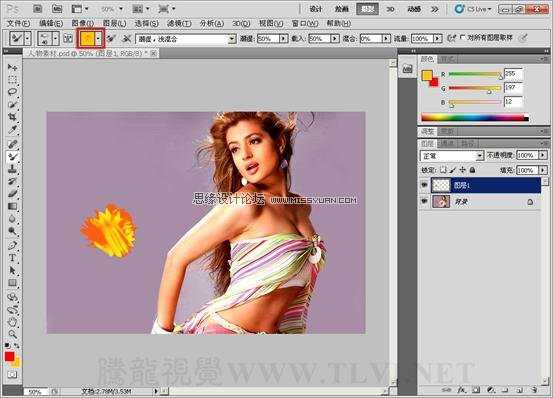The width and height of the screenshot is (553, 398).
Task: Select the Path Selection tool
Action: click(x=12, y=270)
